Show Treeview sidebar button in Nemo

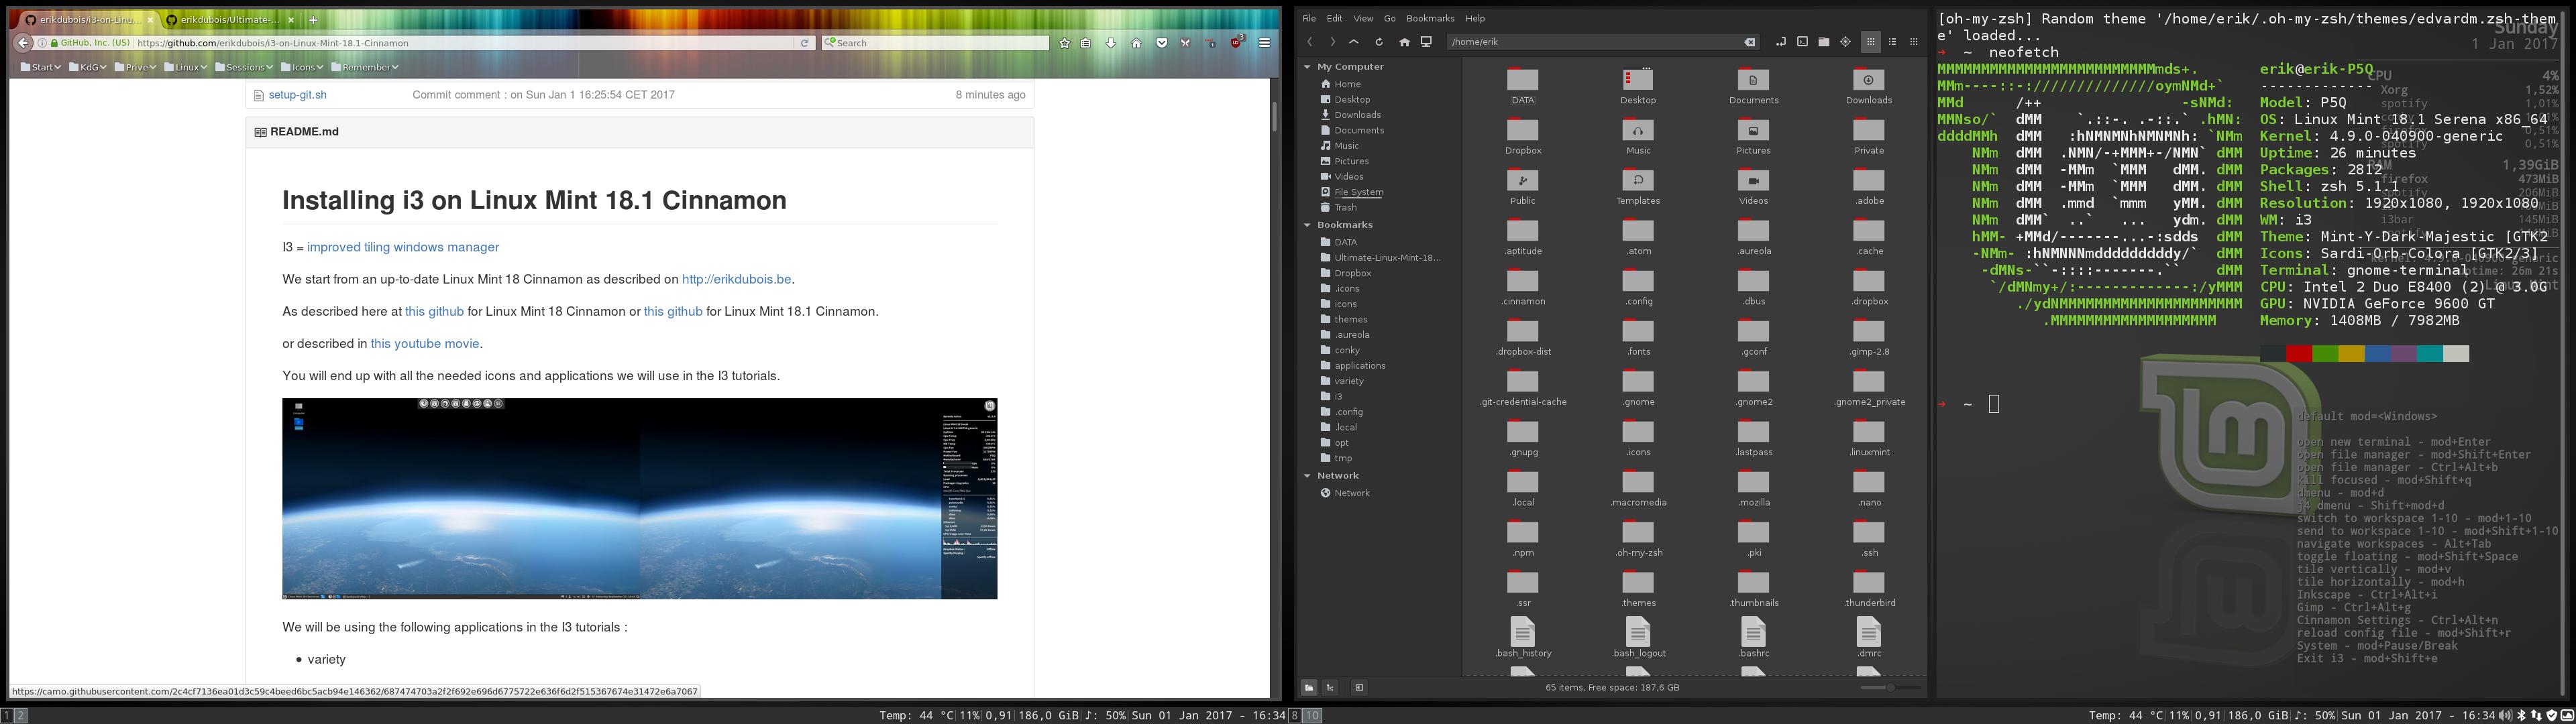click(x=1330, y=687)
